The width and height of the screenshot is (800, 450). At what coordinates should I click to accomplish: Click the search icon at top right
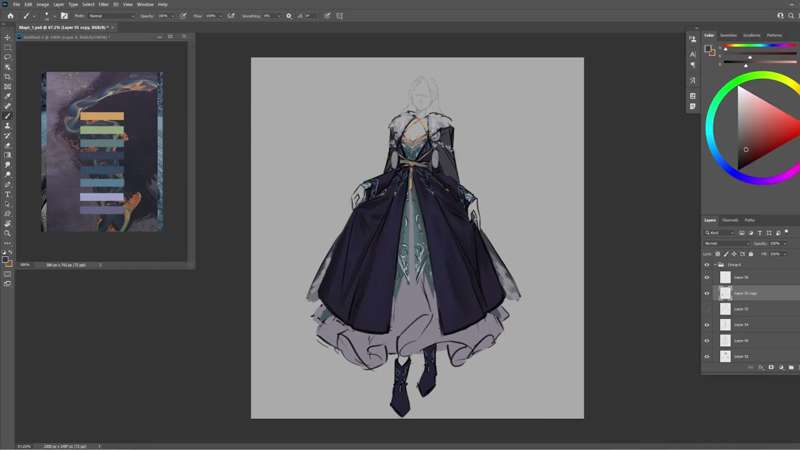click(x=791, y=16)
